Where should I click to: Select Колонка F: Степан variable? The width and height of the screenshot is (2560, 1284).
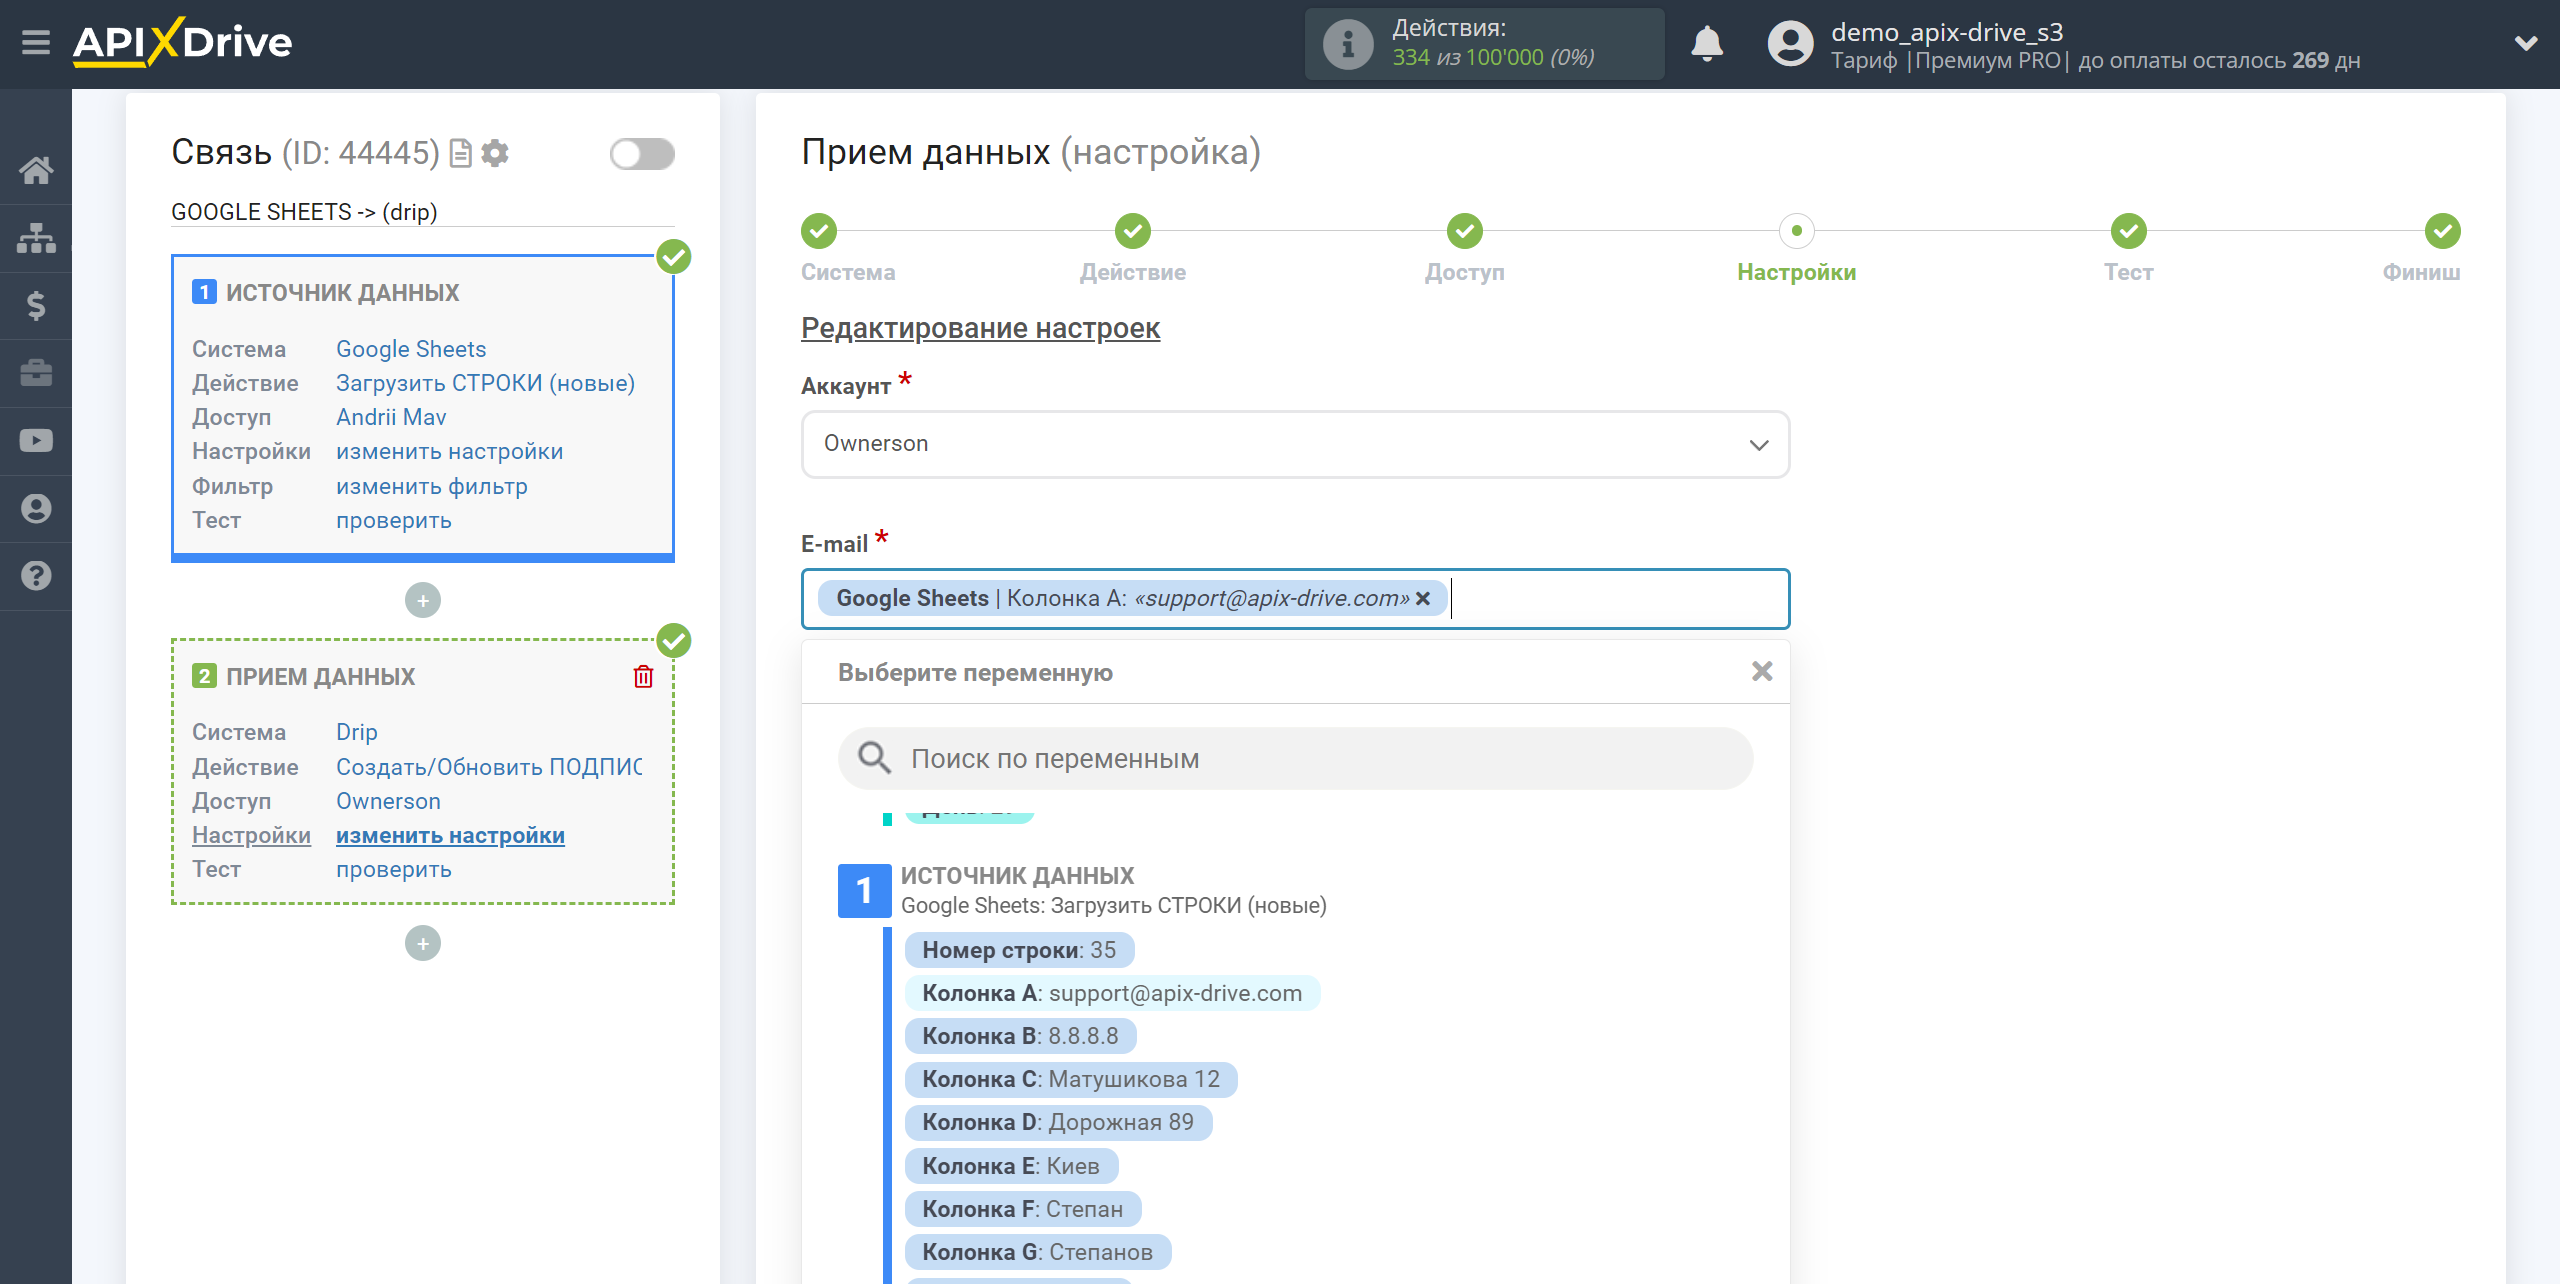1023,1209
